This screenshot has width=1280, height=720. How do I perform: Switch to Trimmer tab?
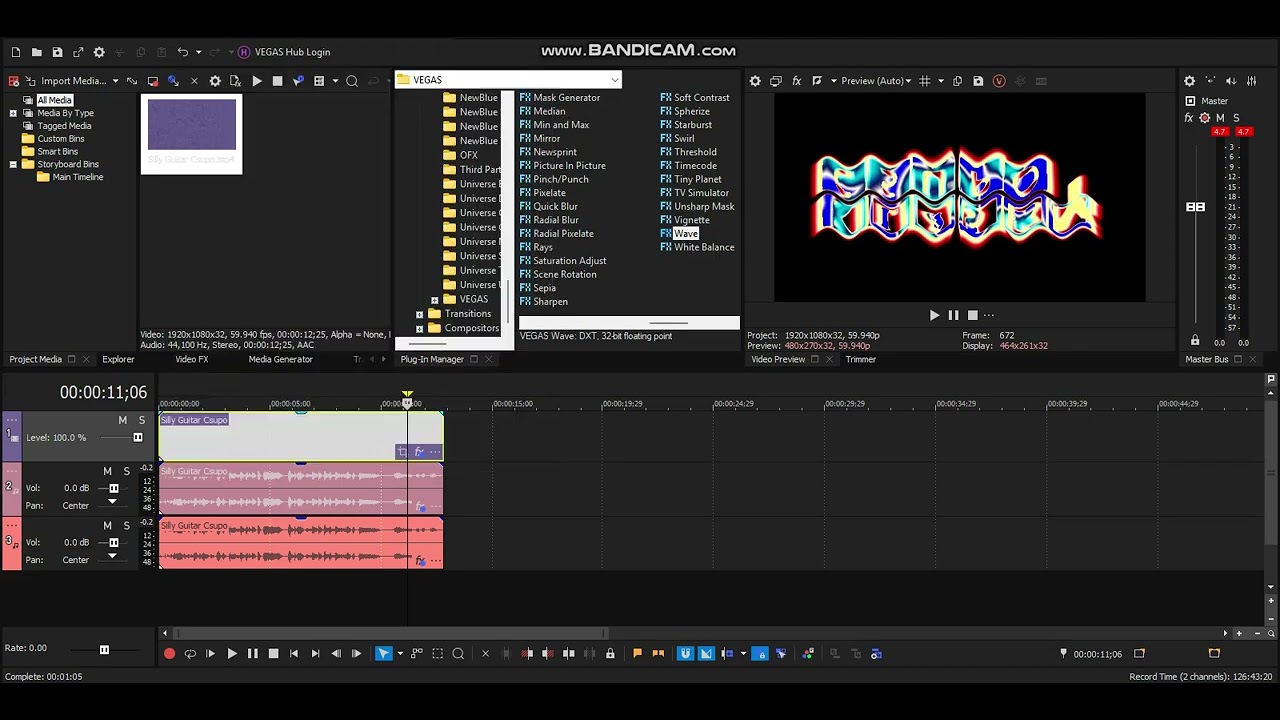pos(860,359)
